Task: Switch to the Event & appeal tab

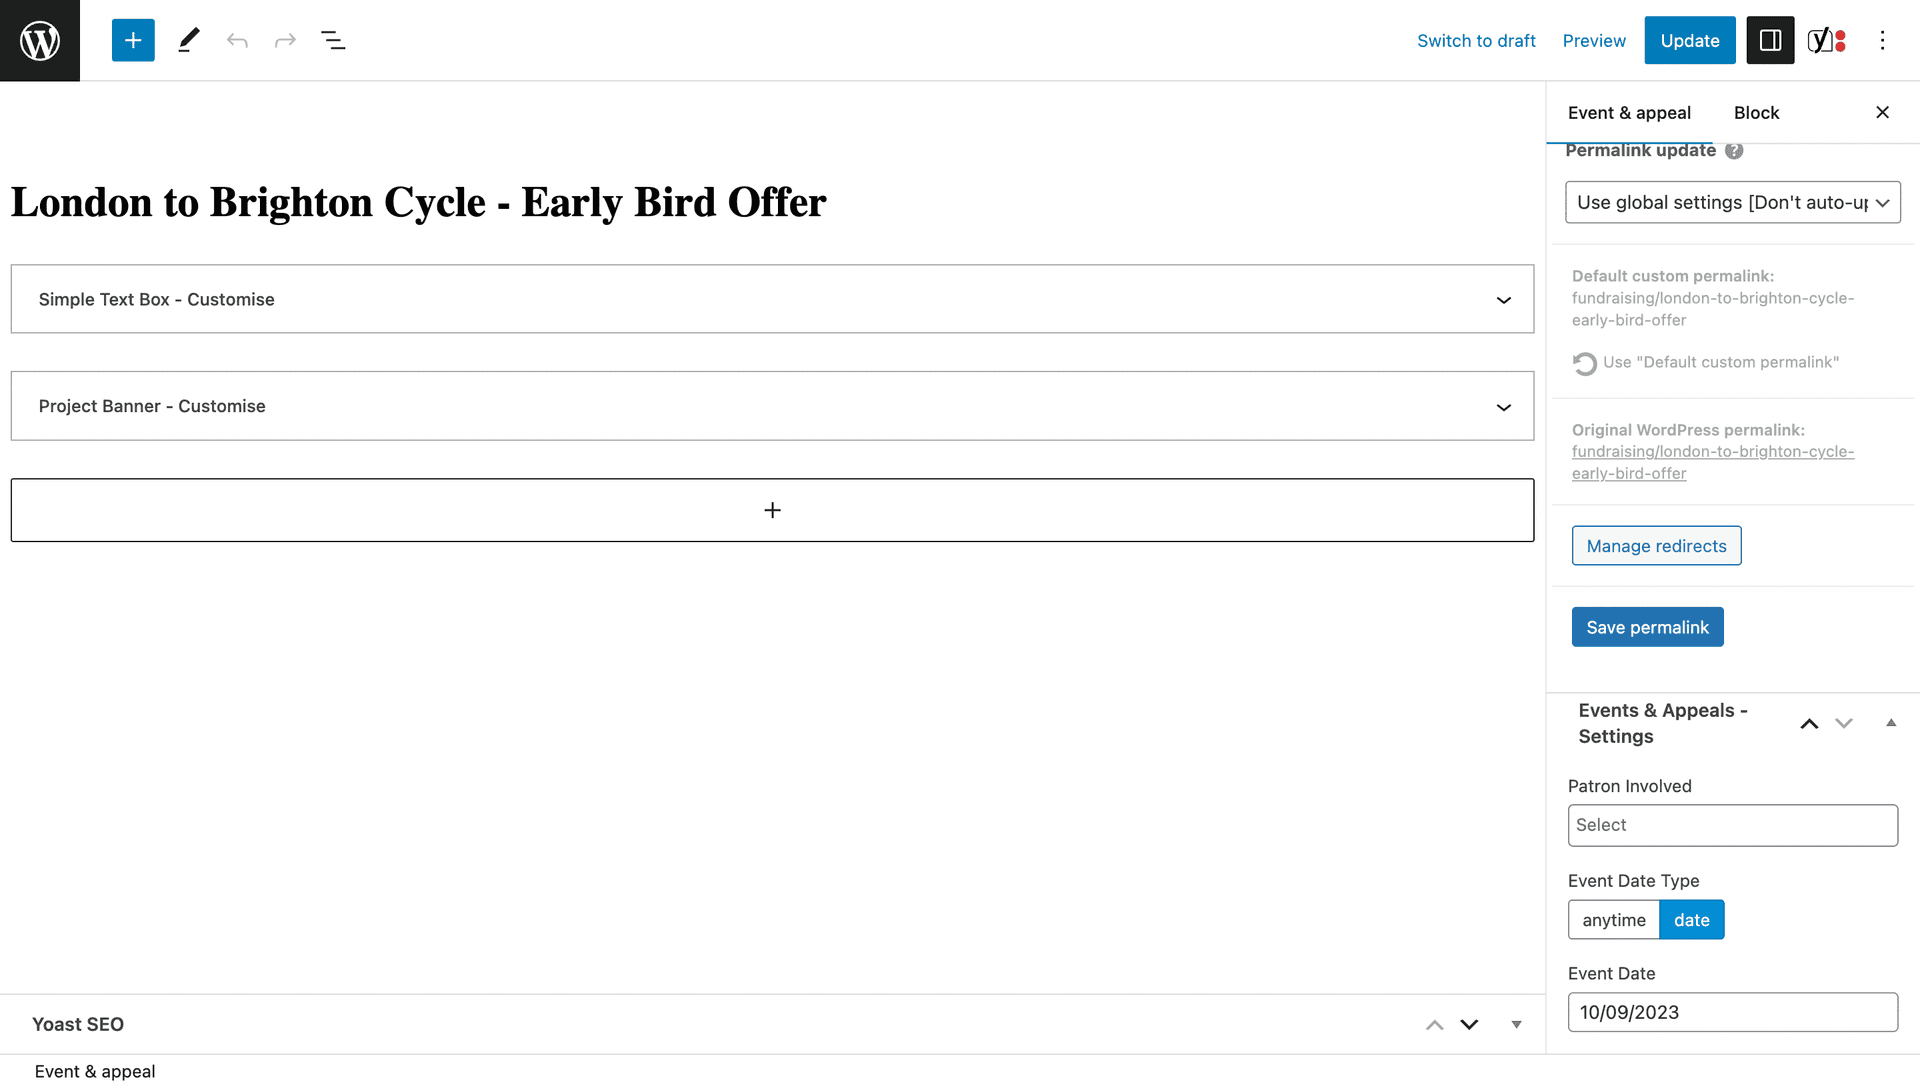Action: click(x=1629, y=113)
